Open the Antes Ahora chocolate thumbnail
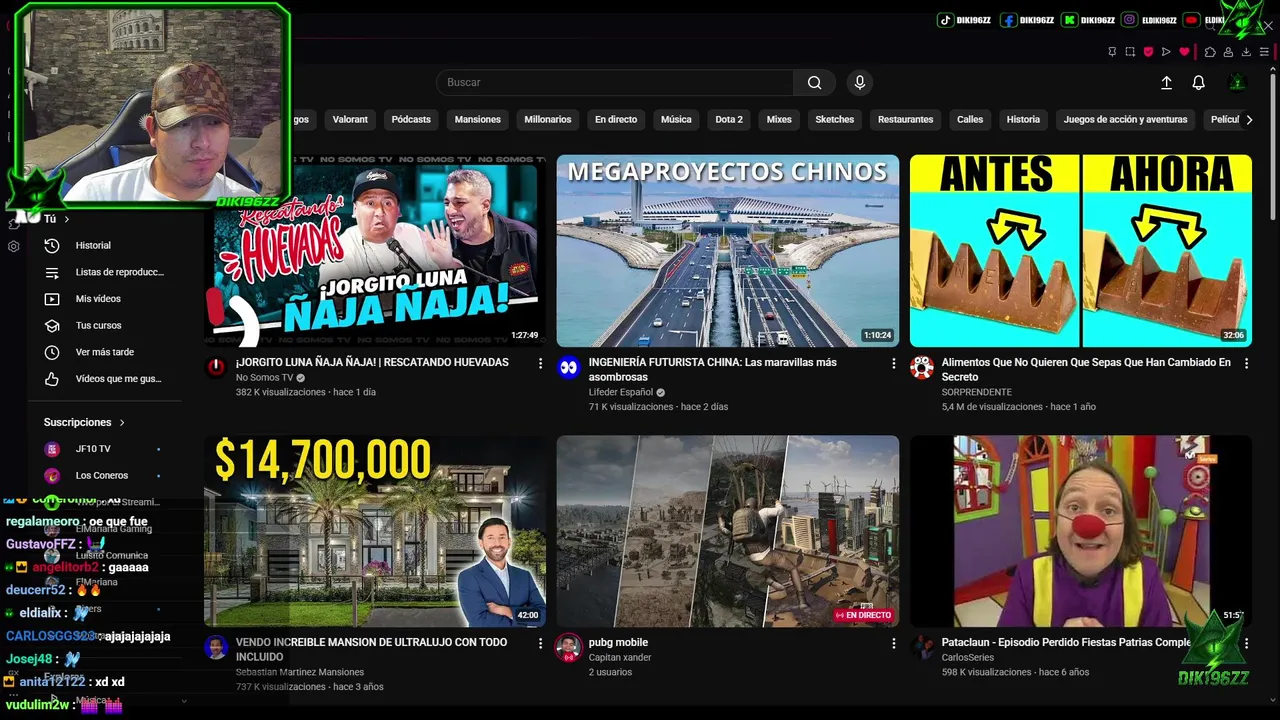 click(1081, 251)
